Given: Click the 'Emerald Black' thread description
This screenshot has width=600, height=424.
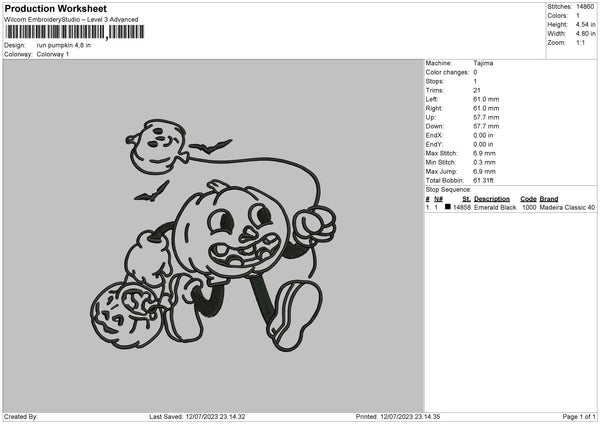Looking at the screenshot, I should point(495,207).
